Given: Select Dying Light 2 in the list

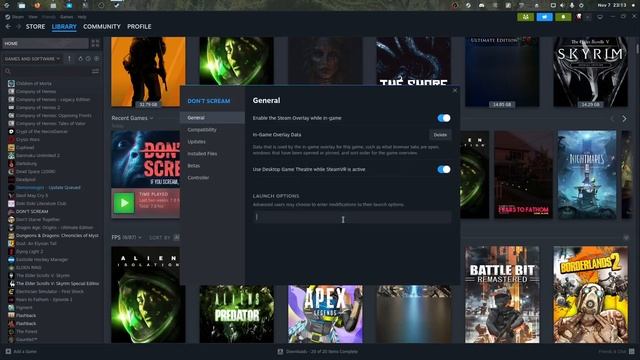Looking at the screenshot, I should (x=29, y=251).
